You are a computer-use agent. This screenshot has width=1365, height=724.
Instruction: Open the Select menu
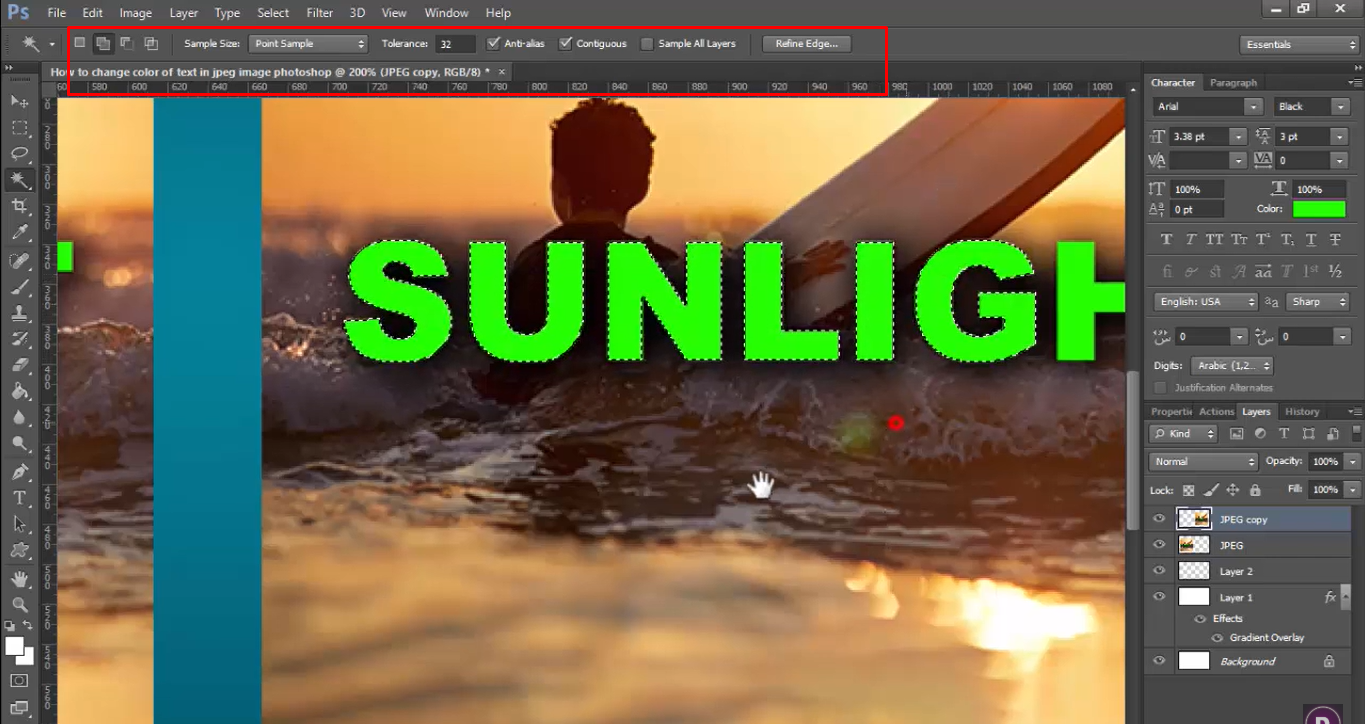272,12
